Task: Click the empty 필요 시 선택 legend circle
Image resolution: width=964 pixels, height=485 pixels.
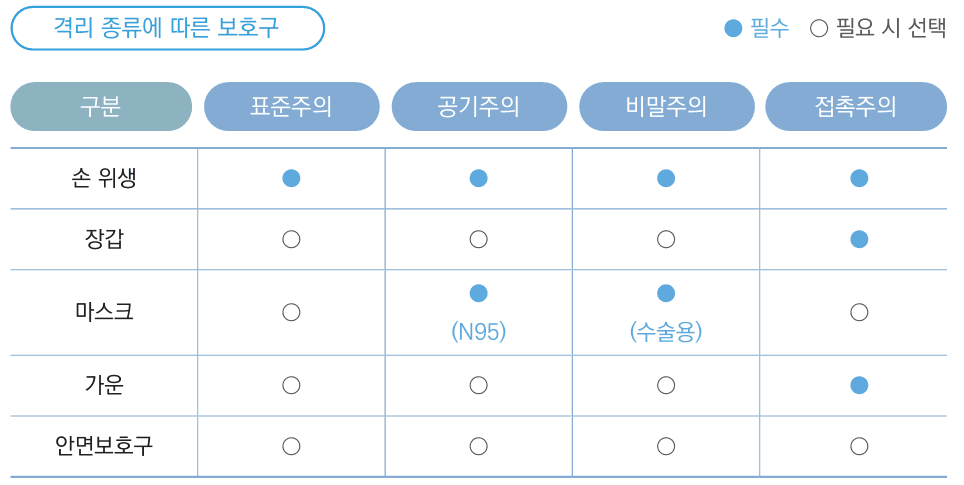Action: (818, 28)
